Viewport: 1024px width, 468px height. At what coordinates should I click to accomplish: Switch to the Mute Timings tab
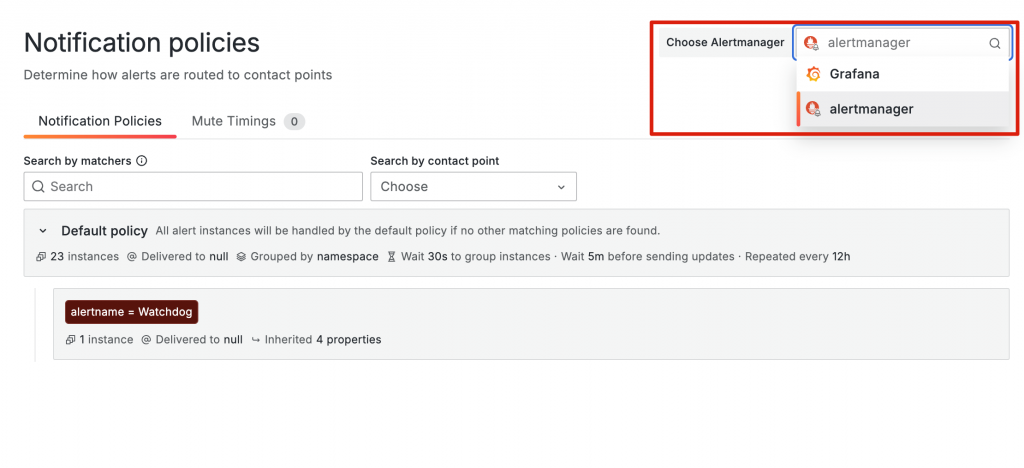(x=234, y=121)
